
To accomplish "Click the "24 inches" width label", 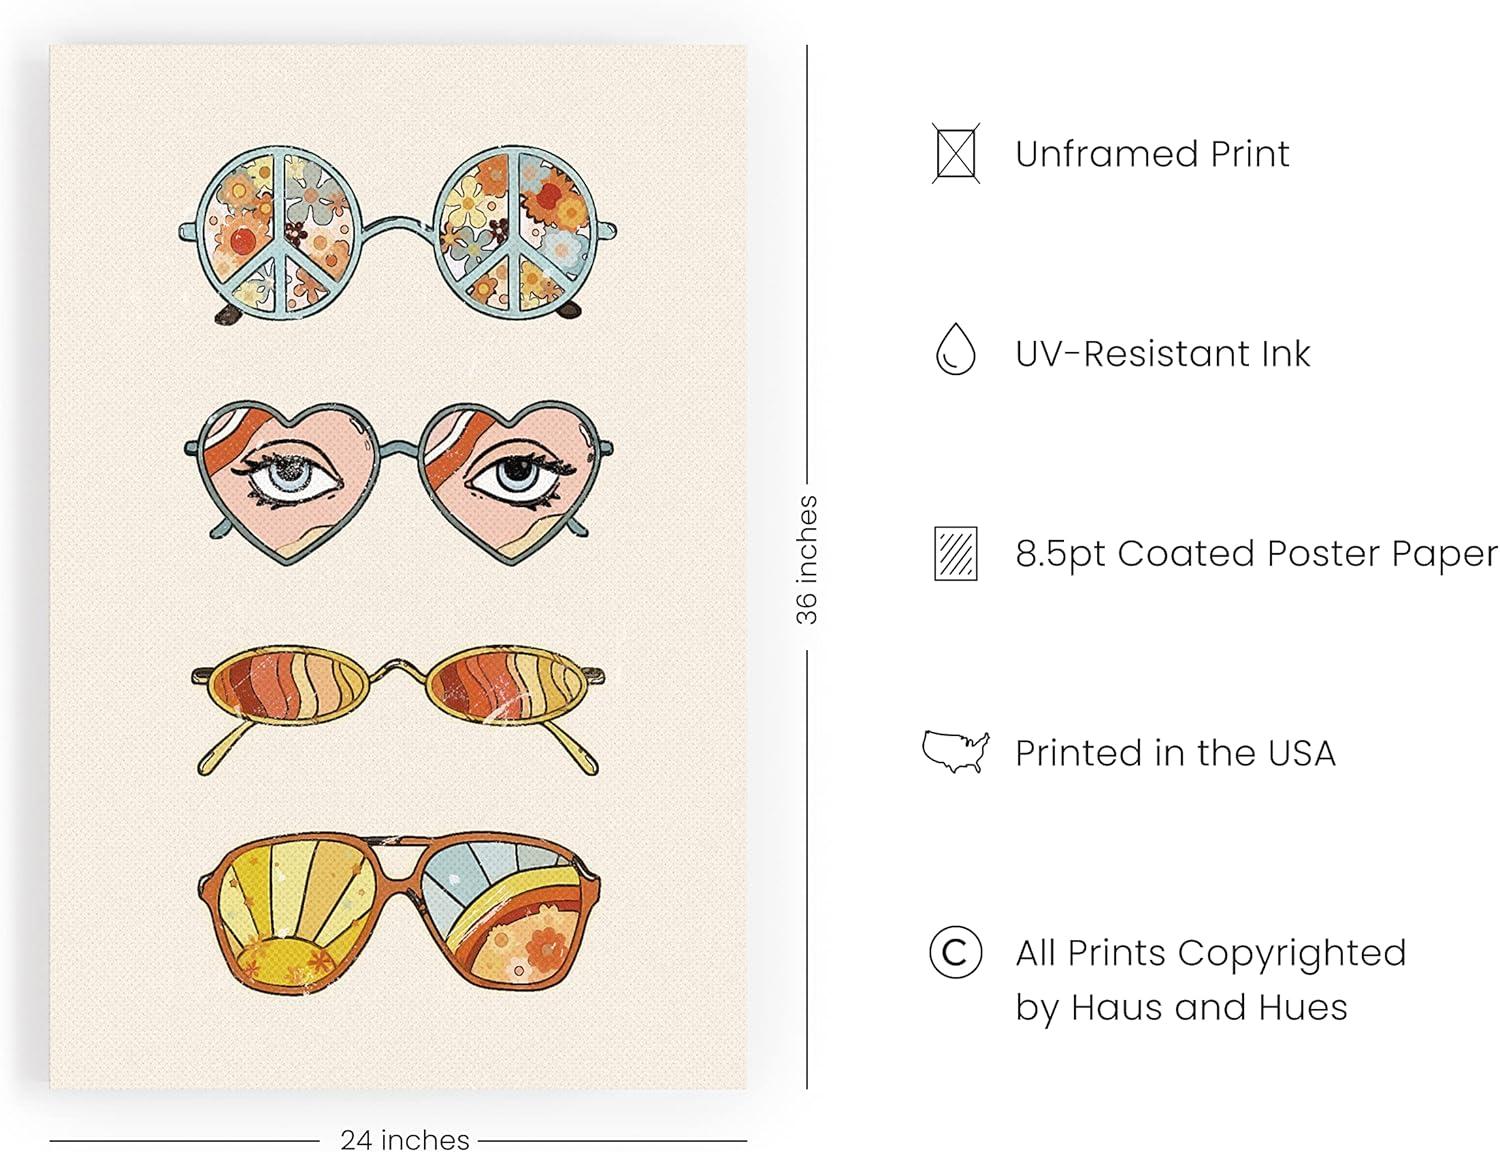I will click(404, 1139).
